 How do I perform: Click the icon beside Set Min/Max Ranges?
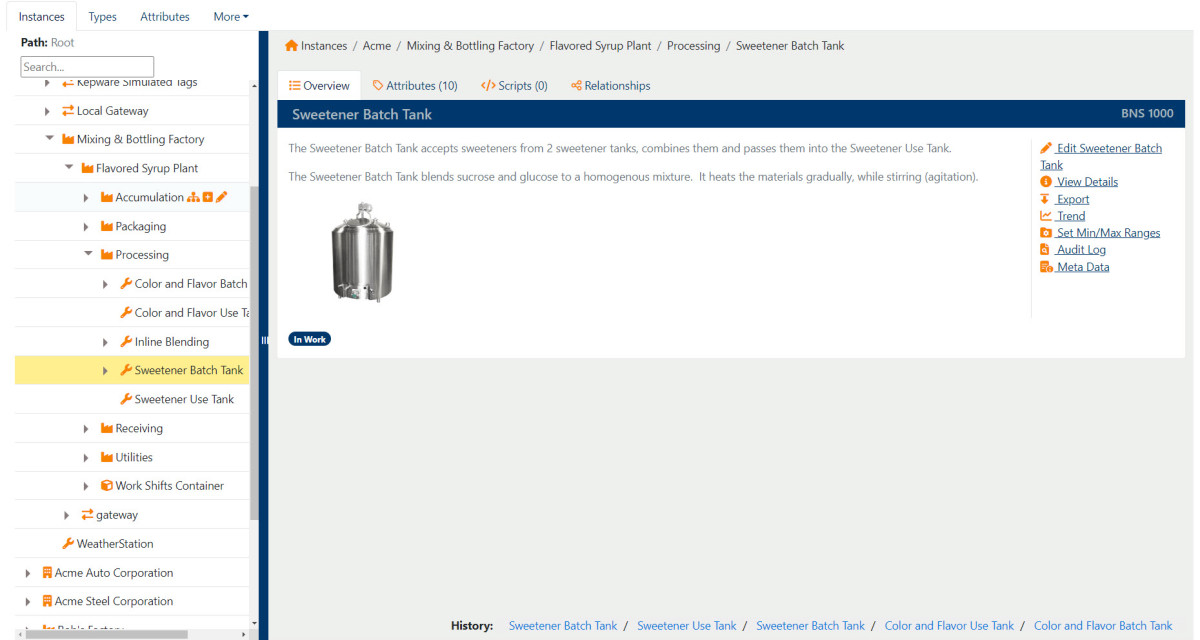(1046, 233)
